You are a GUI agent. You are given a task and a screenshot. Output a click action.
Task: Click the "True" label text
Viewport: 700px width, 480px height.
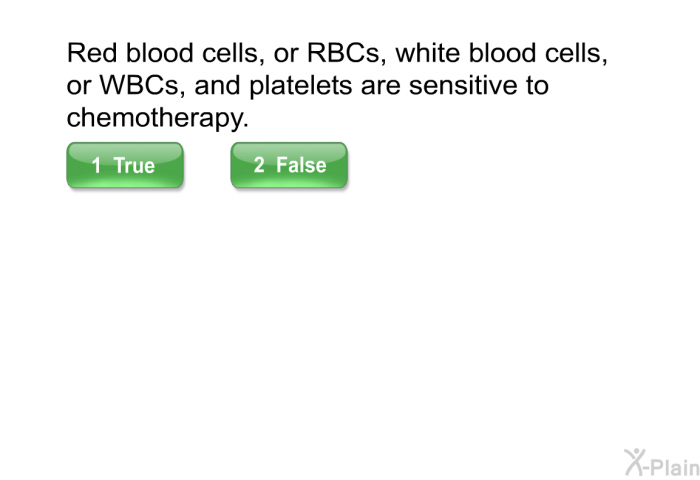134,166
